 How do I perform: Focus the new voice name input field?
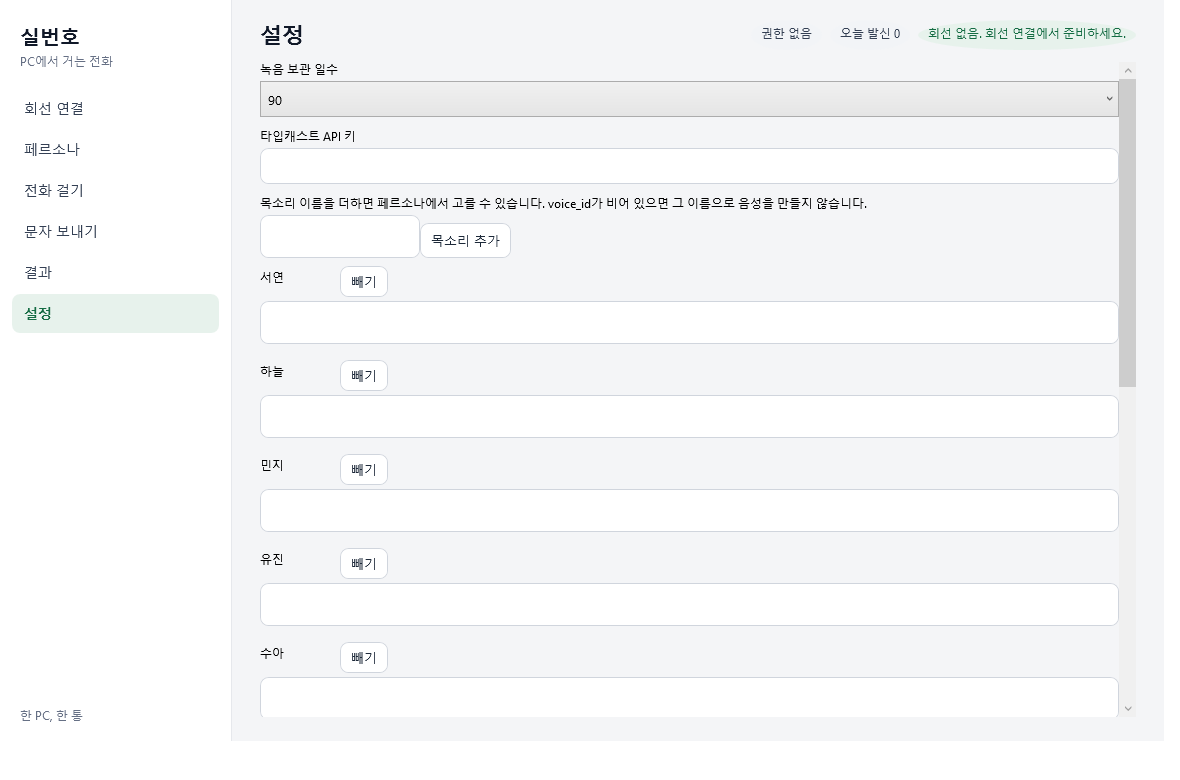click(x=339, y=236)
